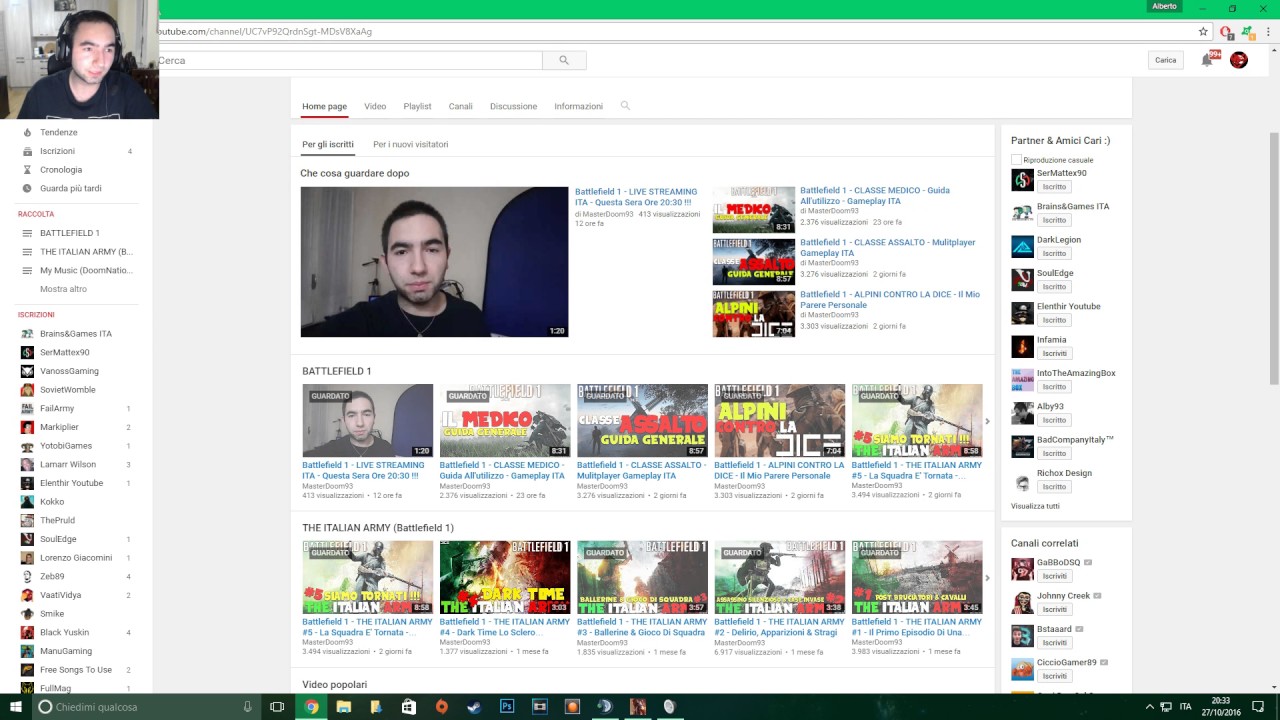This screenshot has width=1280, height=720.
Task: Toggle the Riproduzione casuale checkbox
Action: 1016,160
